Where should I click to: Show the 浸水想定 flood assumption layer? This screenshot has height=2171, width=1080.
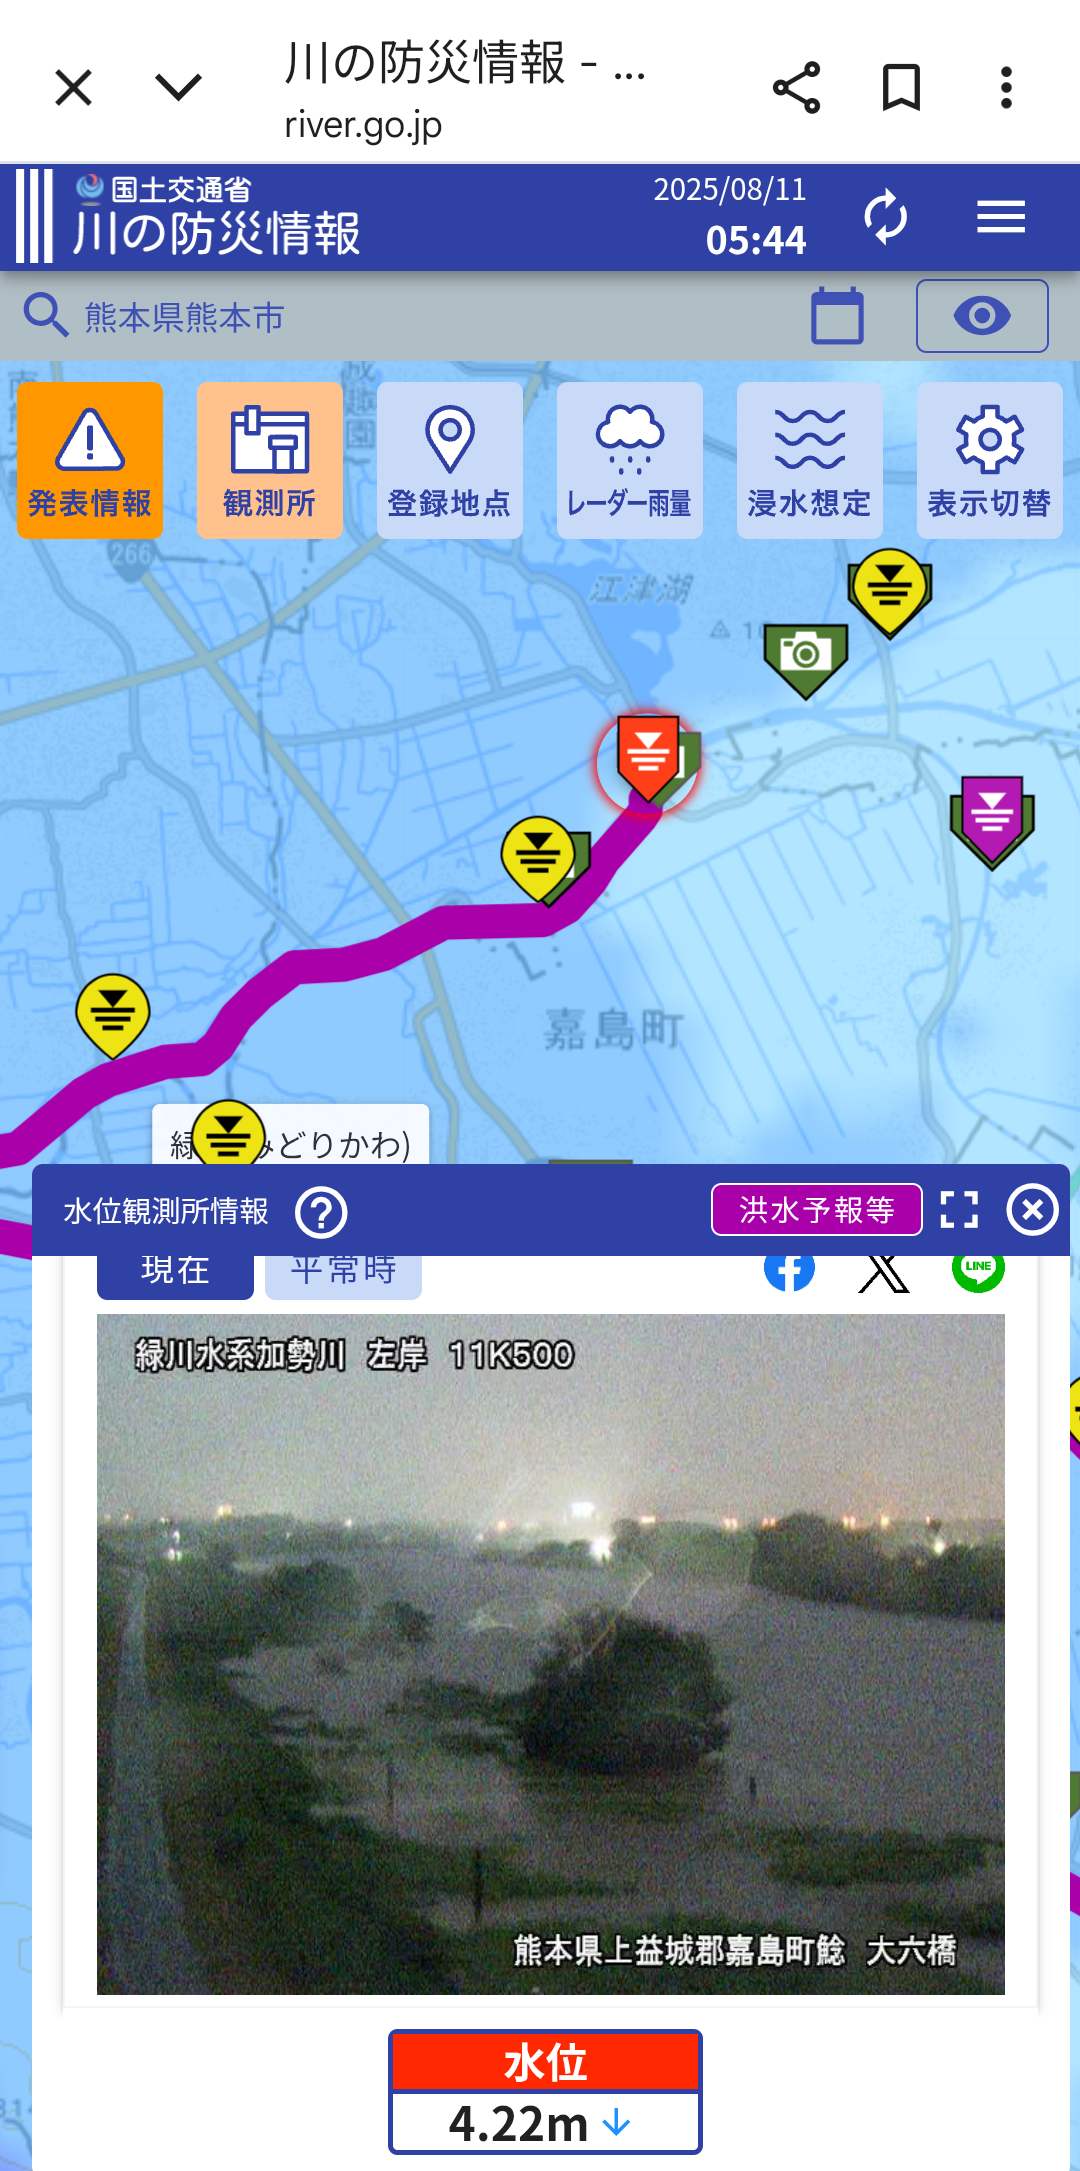810,461
